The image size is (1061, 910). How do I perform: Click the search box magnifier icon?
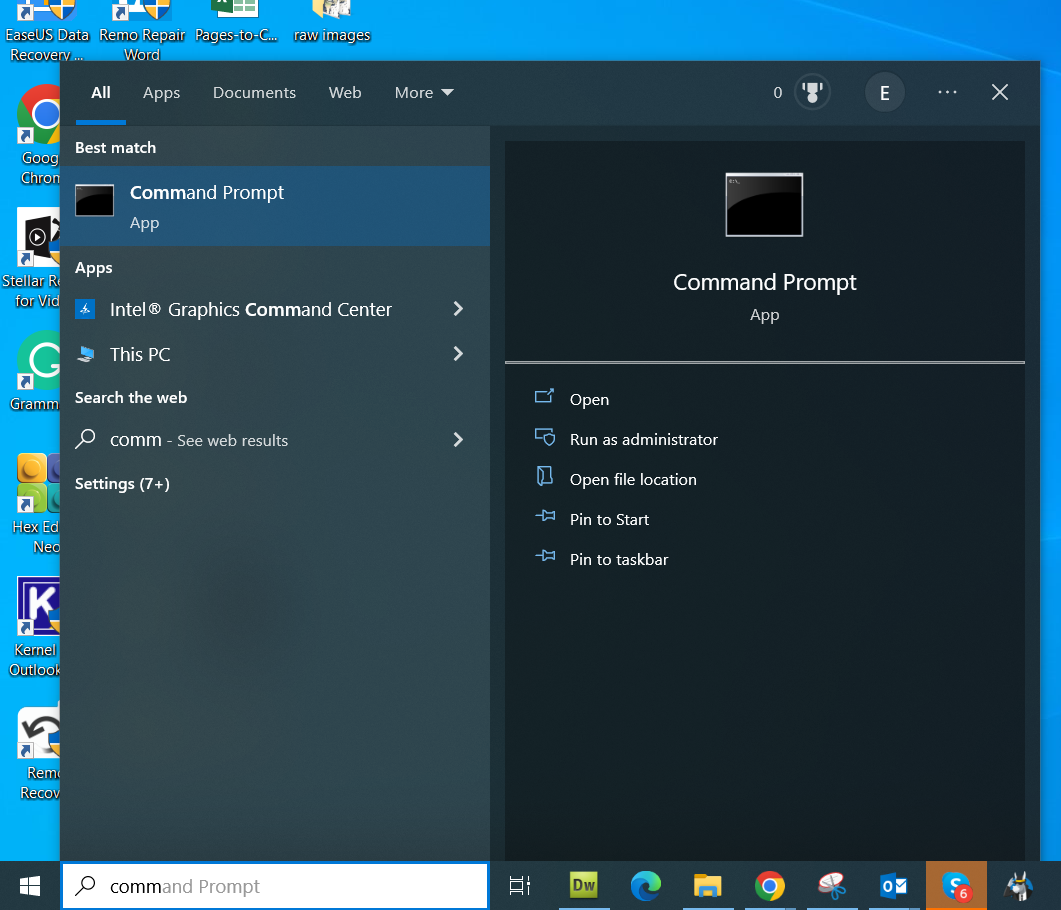[x=85, y=886]
